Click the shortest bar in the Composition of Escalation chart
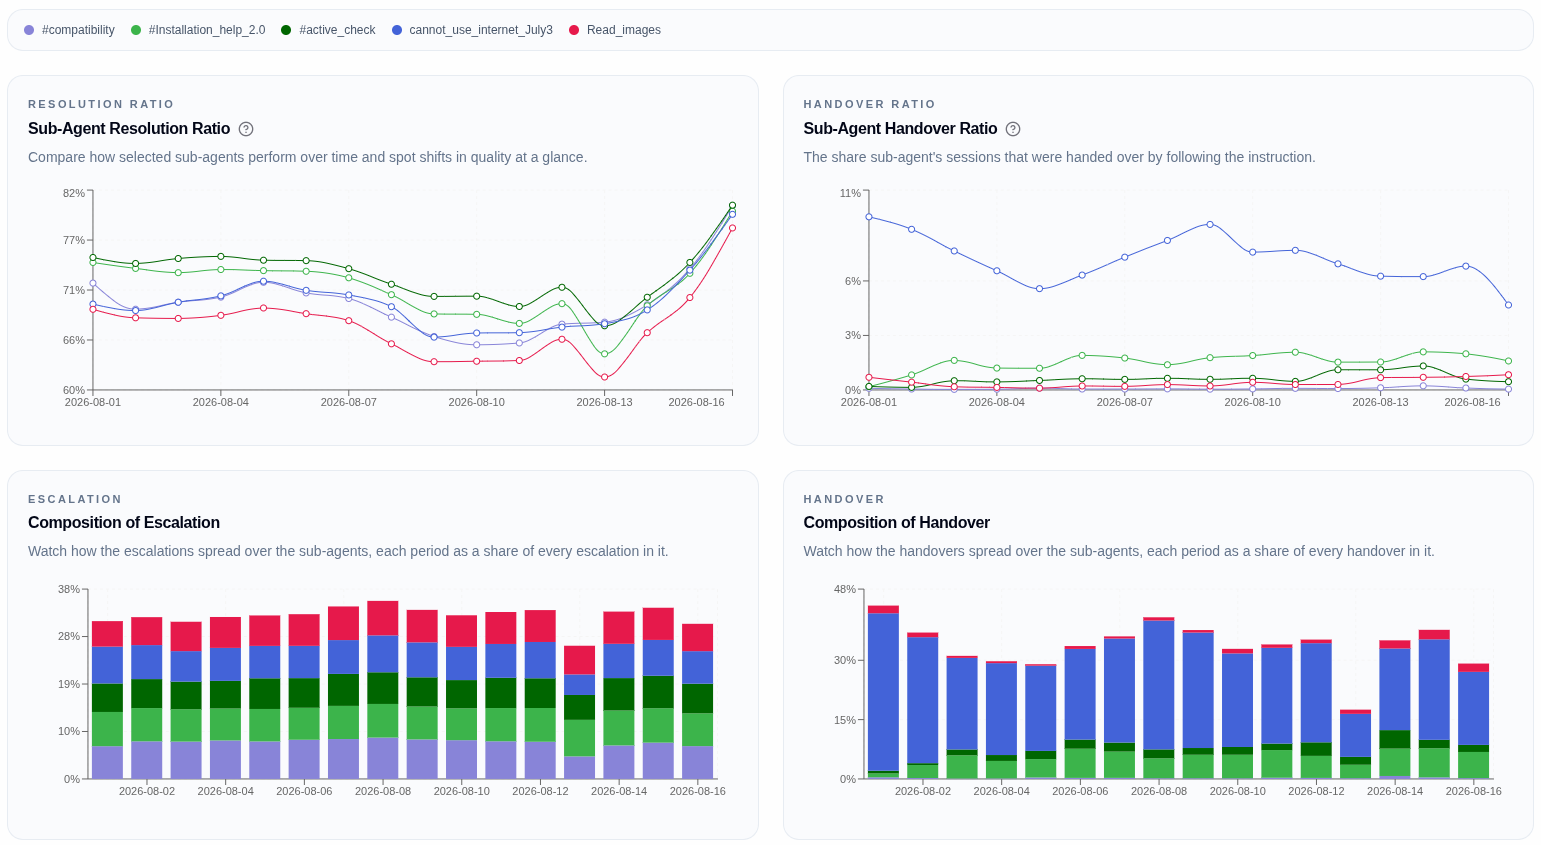 coord(579,712)
